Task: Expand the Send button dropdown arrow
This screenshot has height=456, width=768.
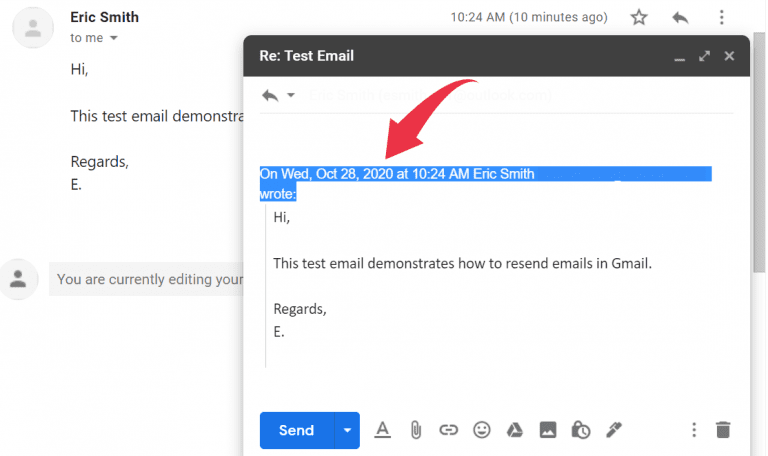Action: pyautogui.click(x=347, y=430)
